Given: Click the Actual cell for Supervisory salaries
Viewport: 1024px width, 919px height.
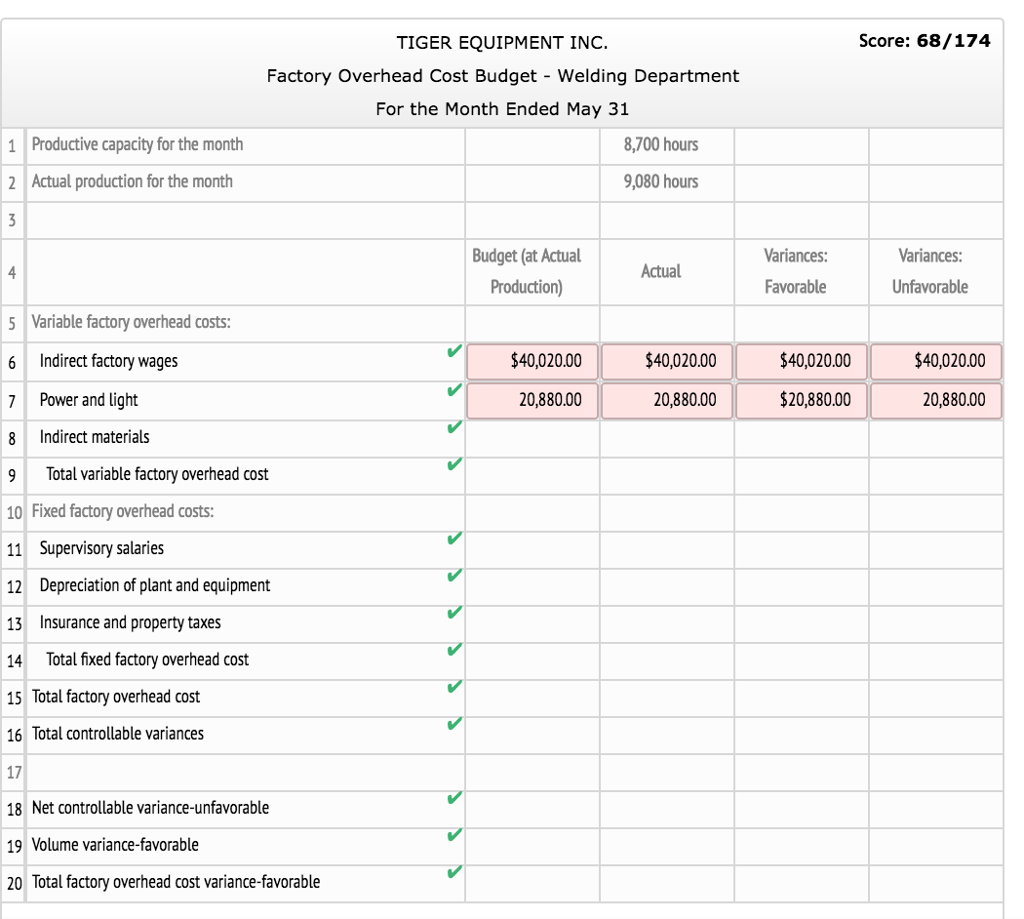Looking at the screenshot, I should 667,549.
